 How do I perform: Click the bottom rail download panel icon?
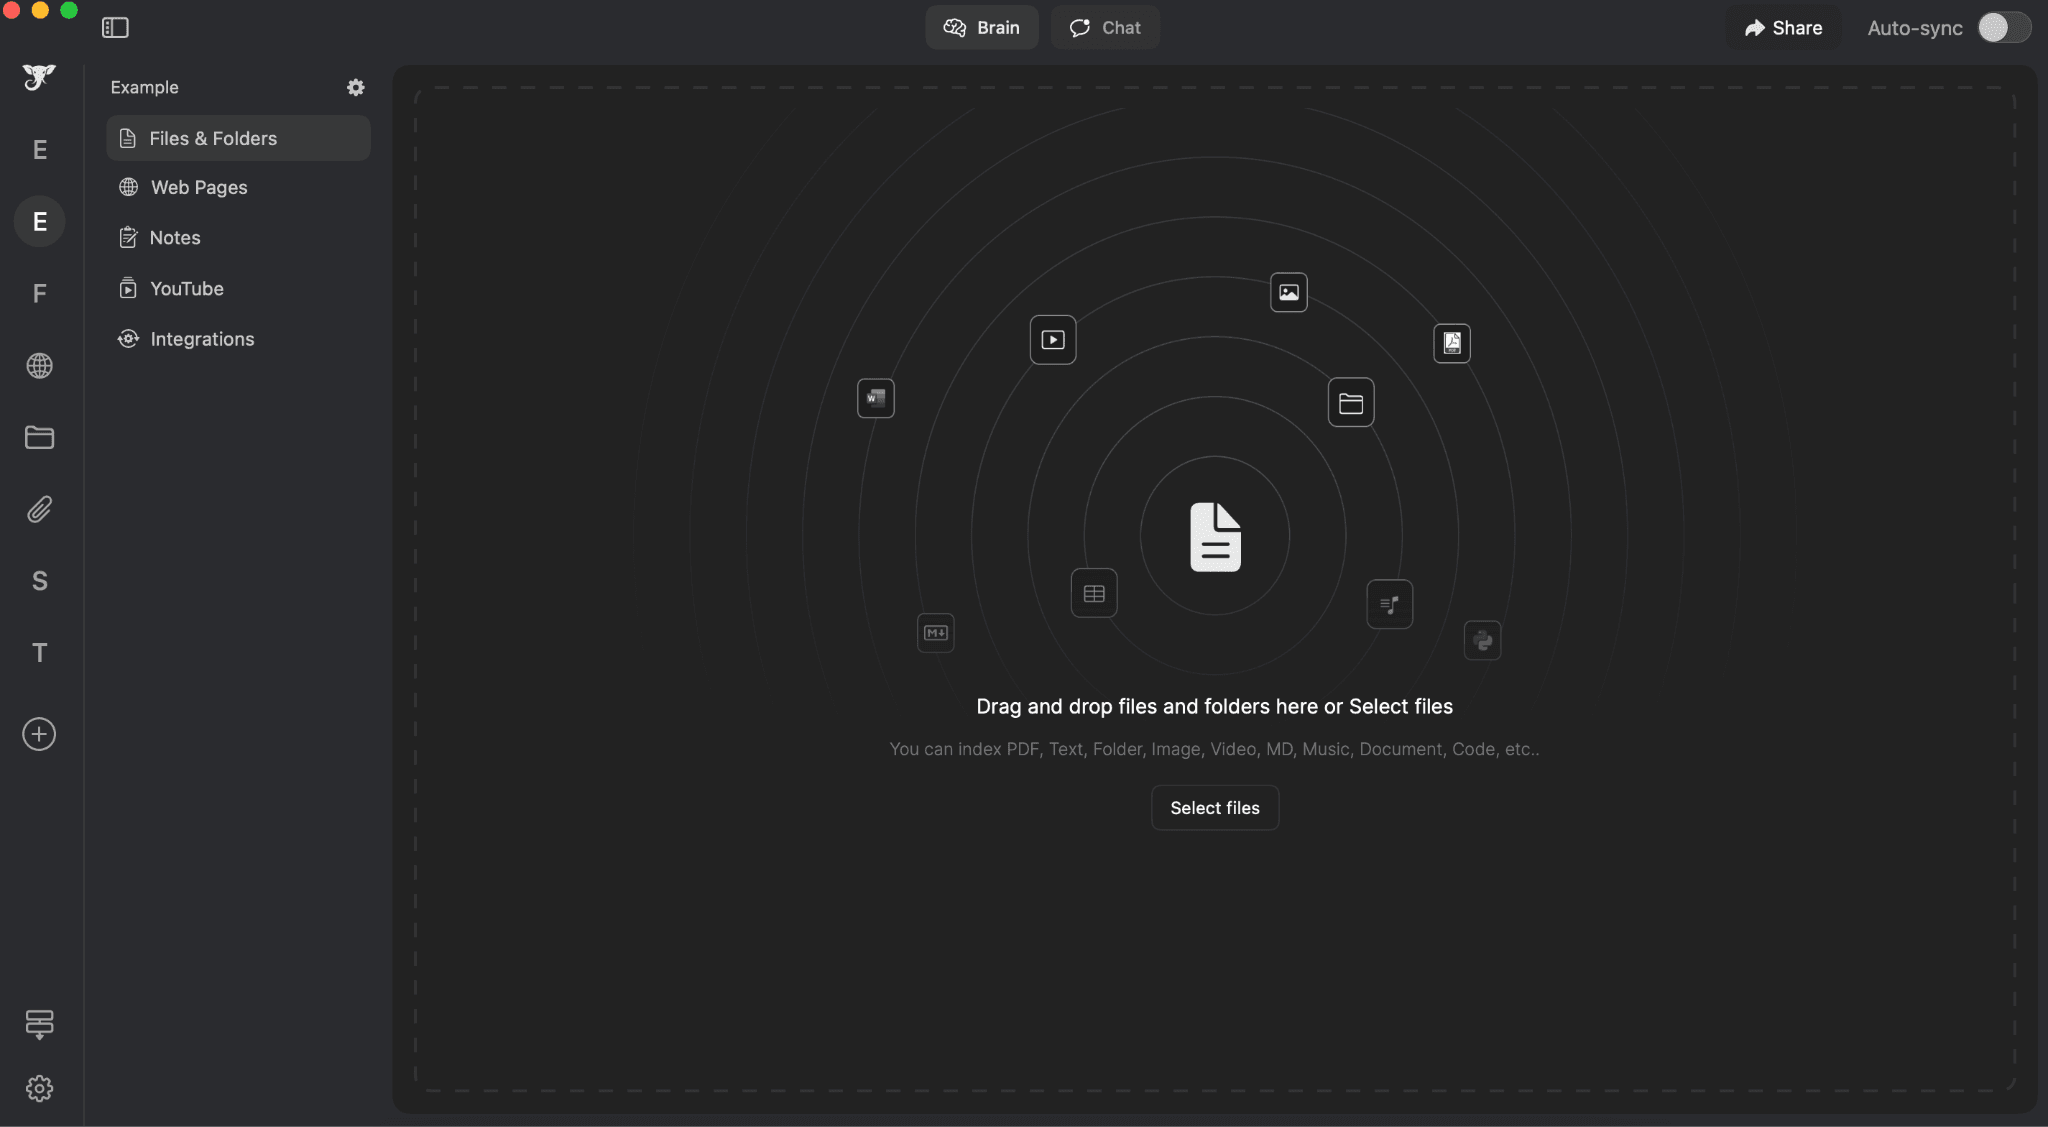39,1024
